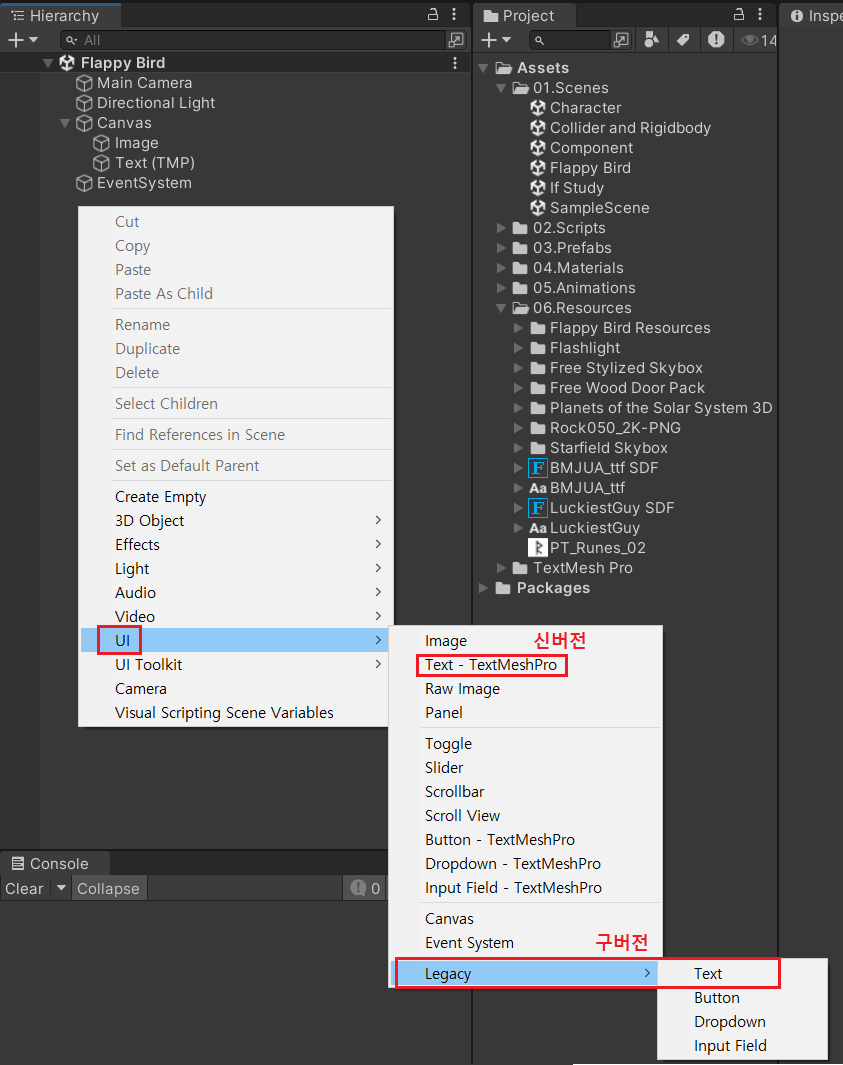Click the EventSystem cube icon
843x1065 pixels.
click(x=84, y=183)
